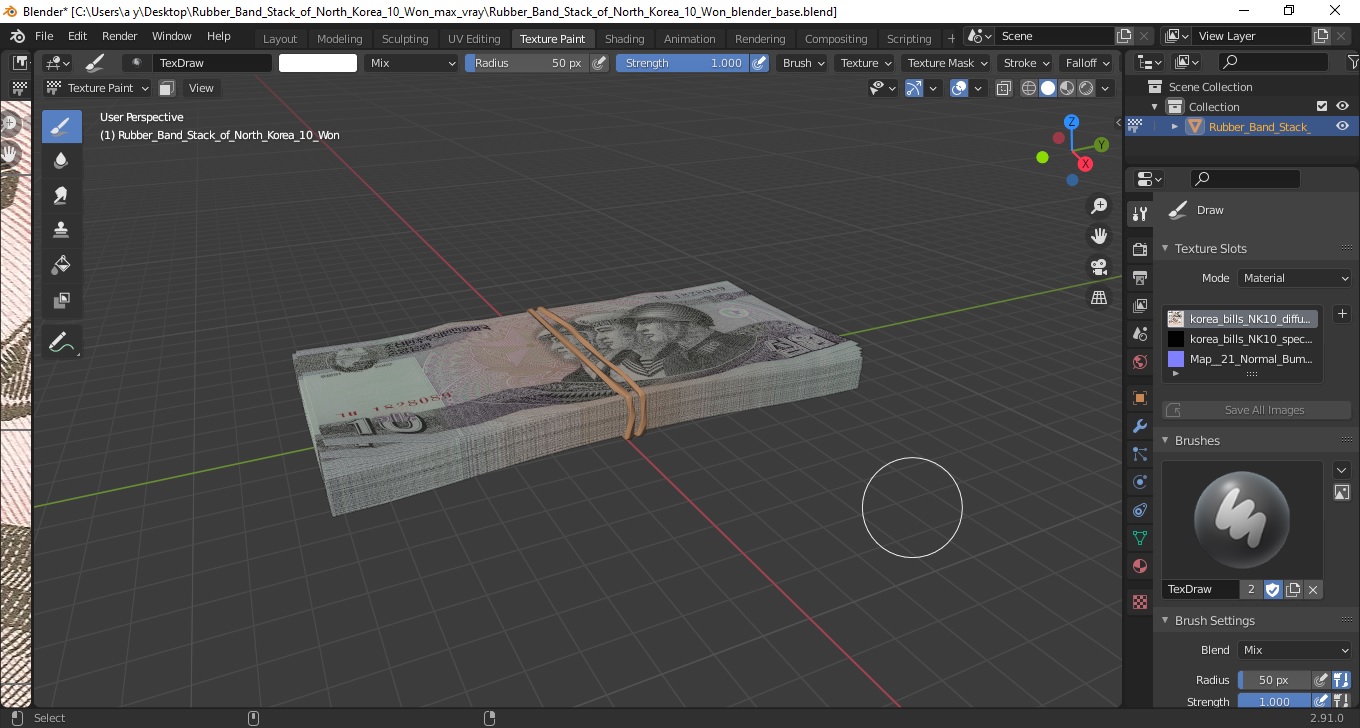Select the Annotate tool
The width and height of the screenshot is (1360, 728).
61,342
